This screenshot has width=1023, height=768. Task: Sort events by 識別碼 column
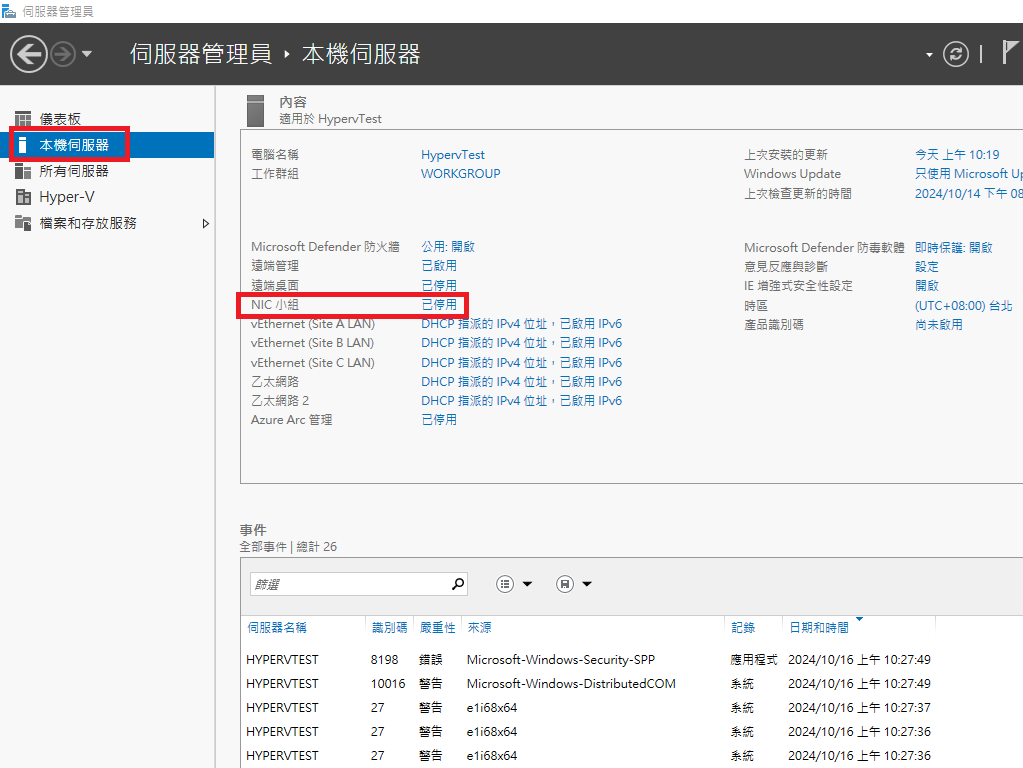[389, 628]
